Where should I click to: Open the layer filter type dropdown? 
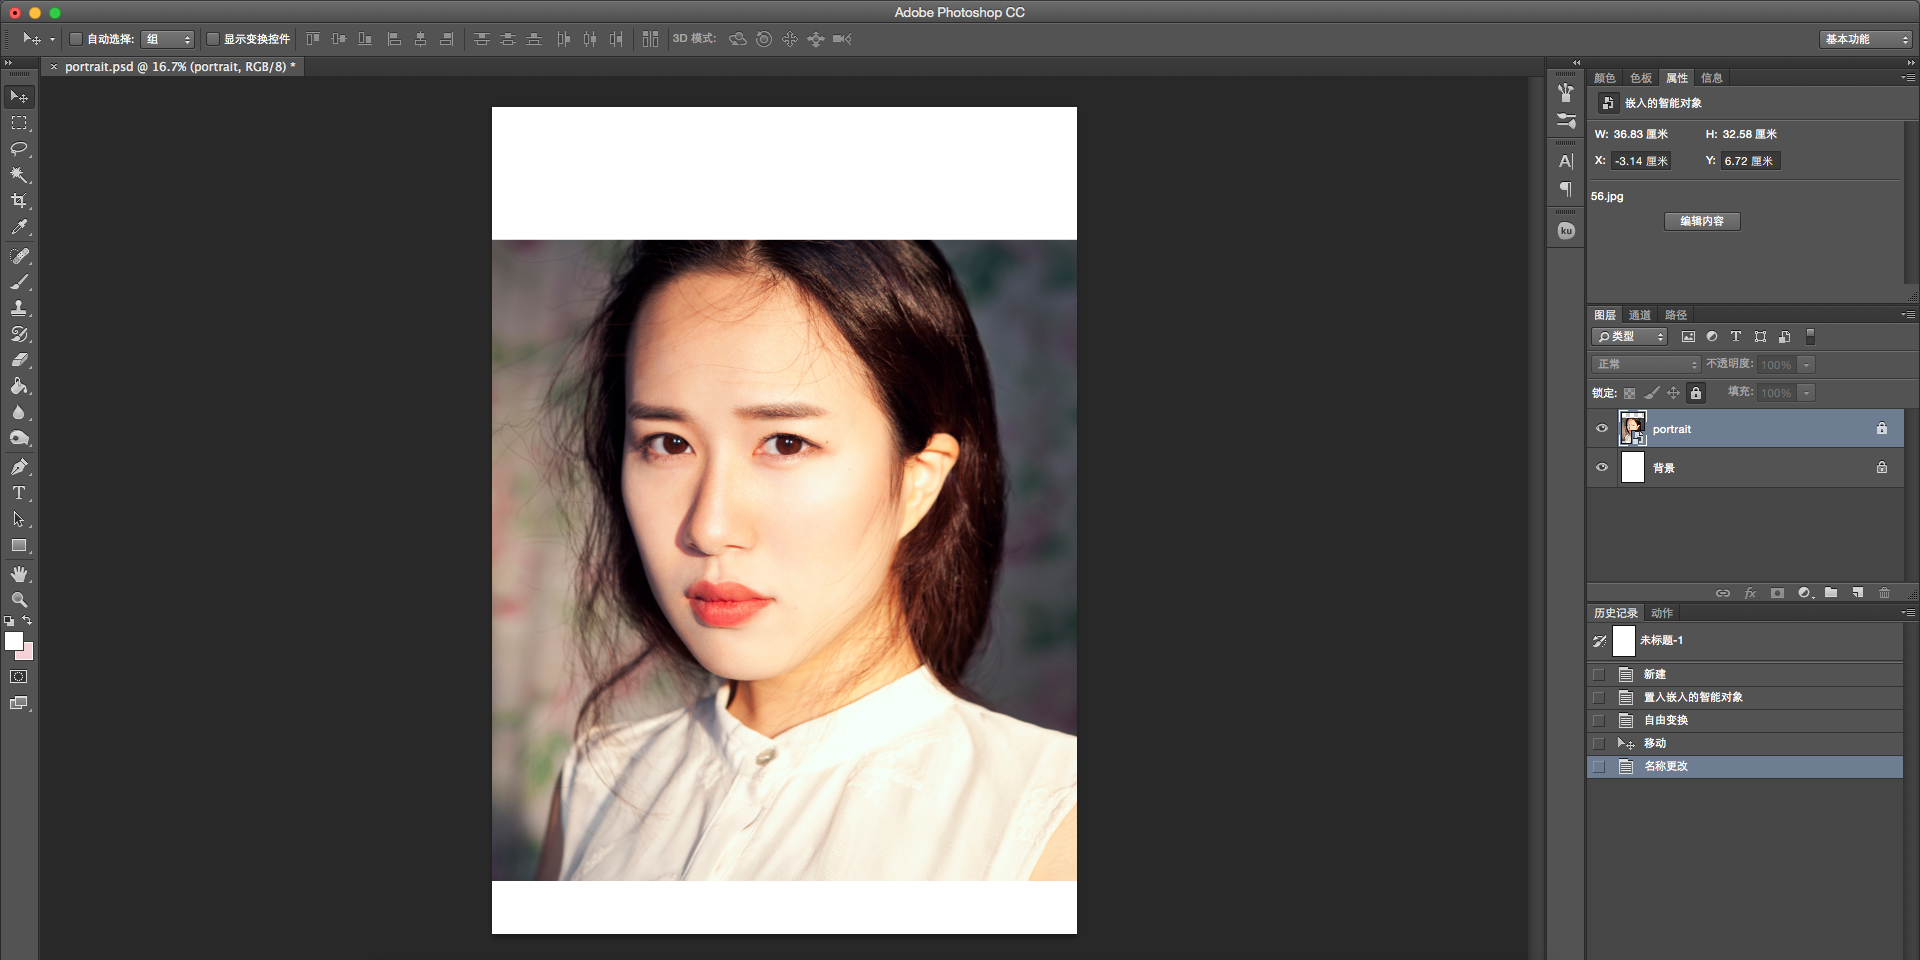pos(1629,337)
